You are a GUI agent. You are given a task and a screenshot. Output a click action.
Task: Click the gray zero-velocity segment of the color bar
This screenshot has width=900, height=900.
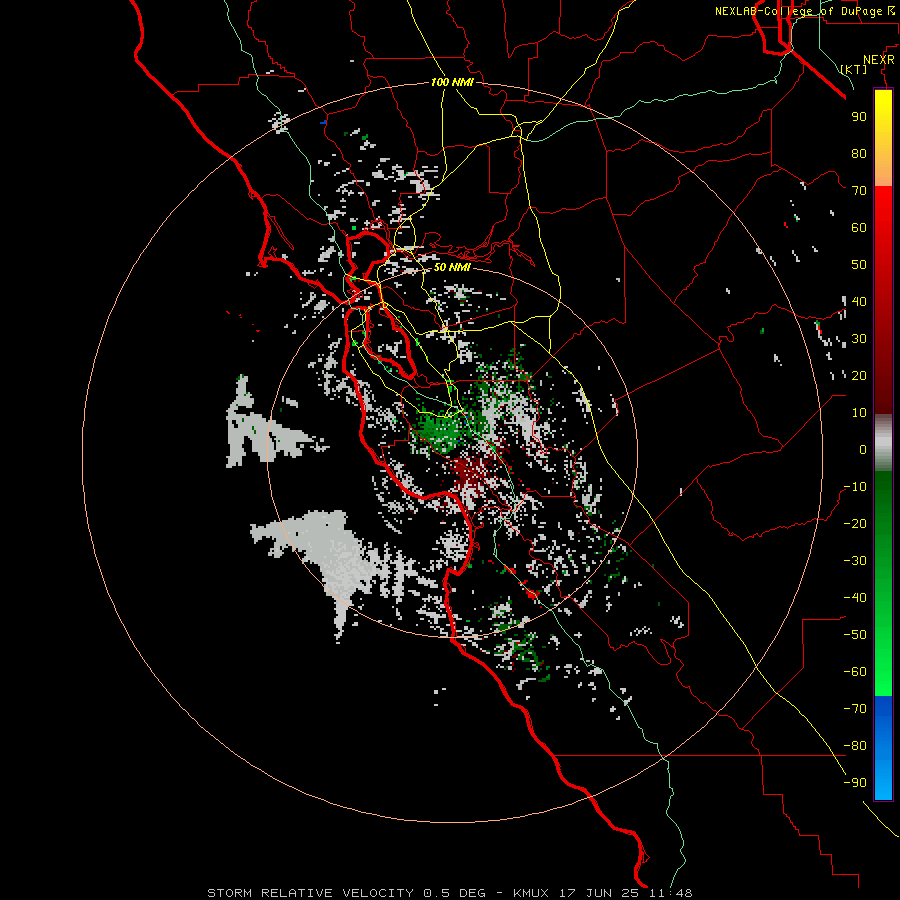coord(883,443)
